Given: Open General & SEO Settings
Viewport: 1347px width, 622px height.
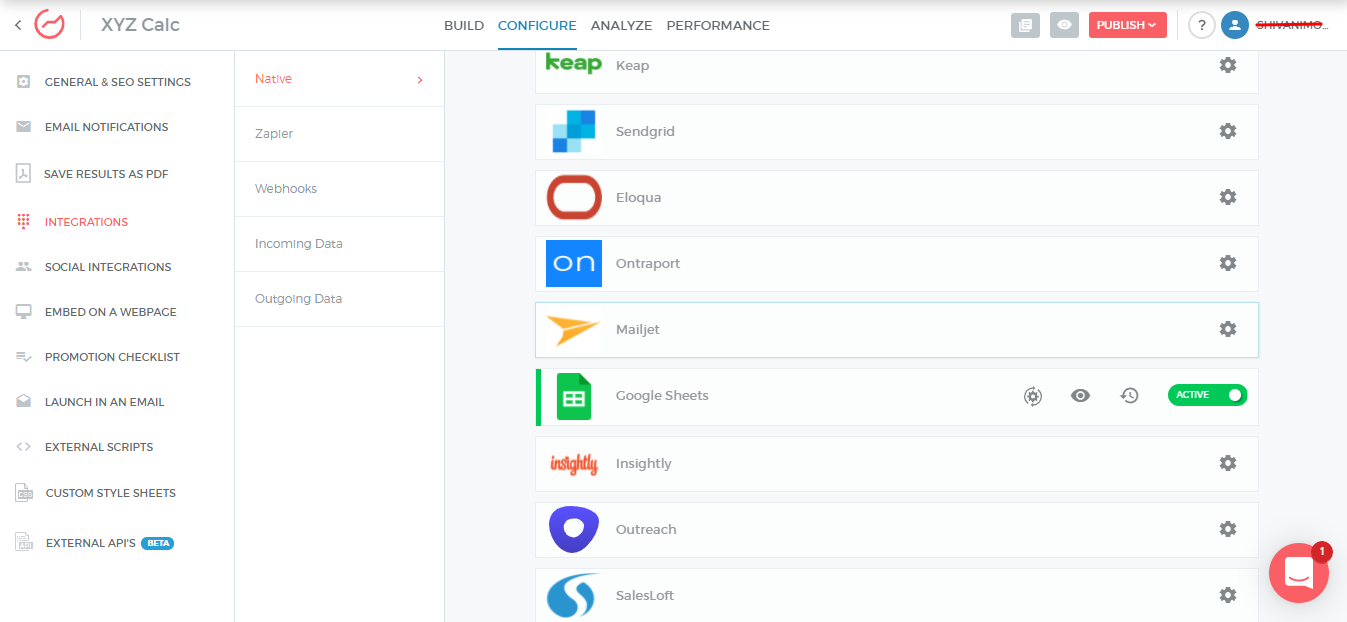Looking at the screenshot, I should click(117, 82).
